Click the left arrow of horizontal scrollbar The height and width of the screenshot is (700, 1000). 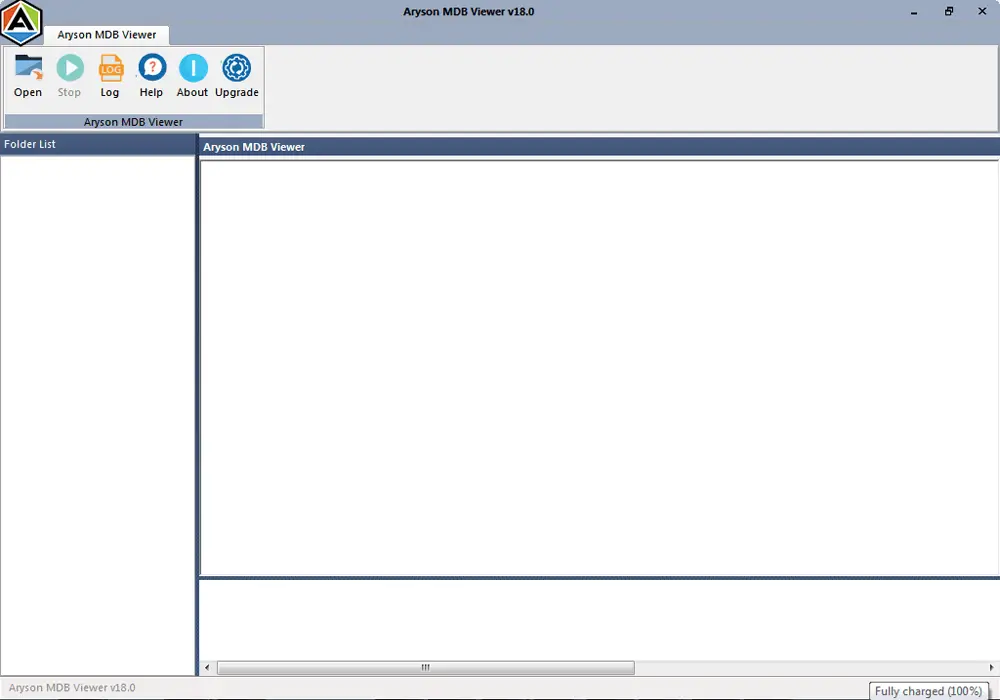tap(207, 667)
